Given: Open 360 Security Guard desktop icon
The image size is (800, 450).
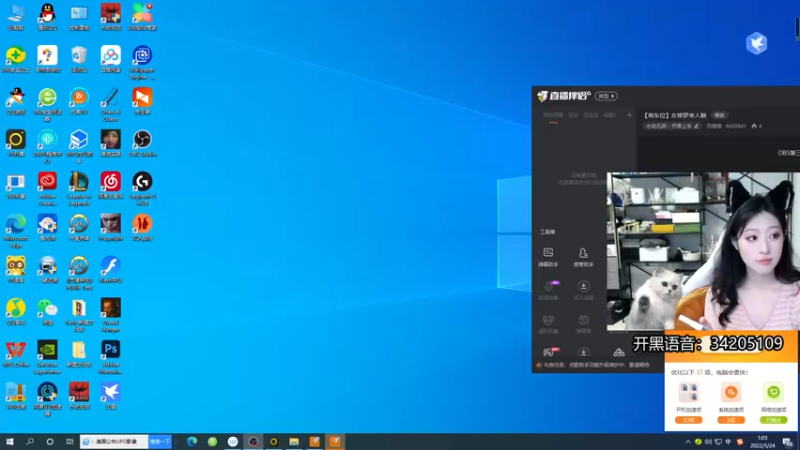Looking at the screenshot, I should [x=16, y=59].
